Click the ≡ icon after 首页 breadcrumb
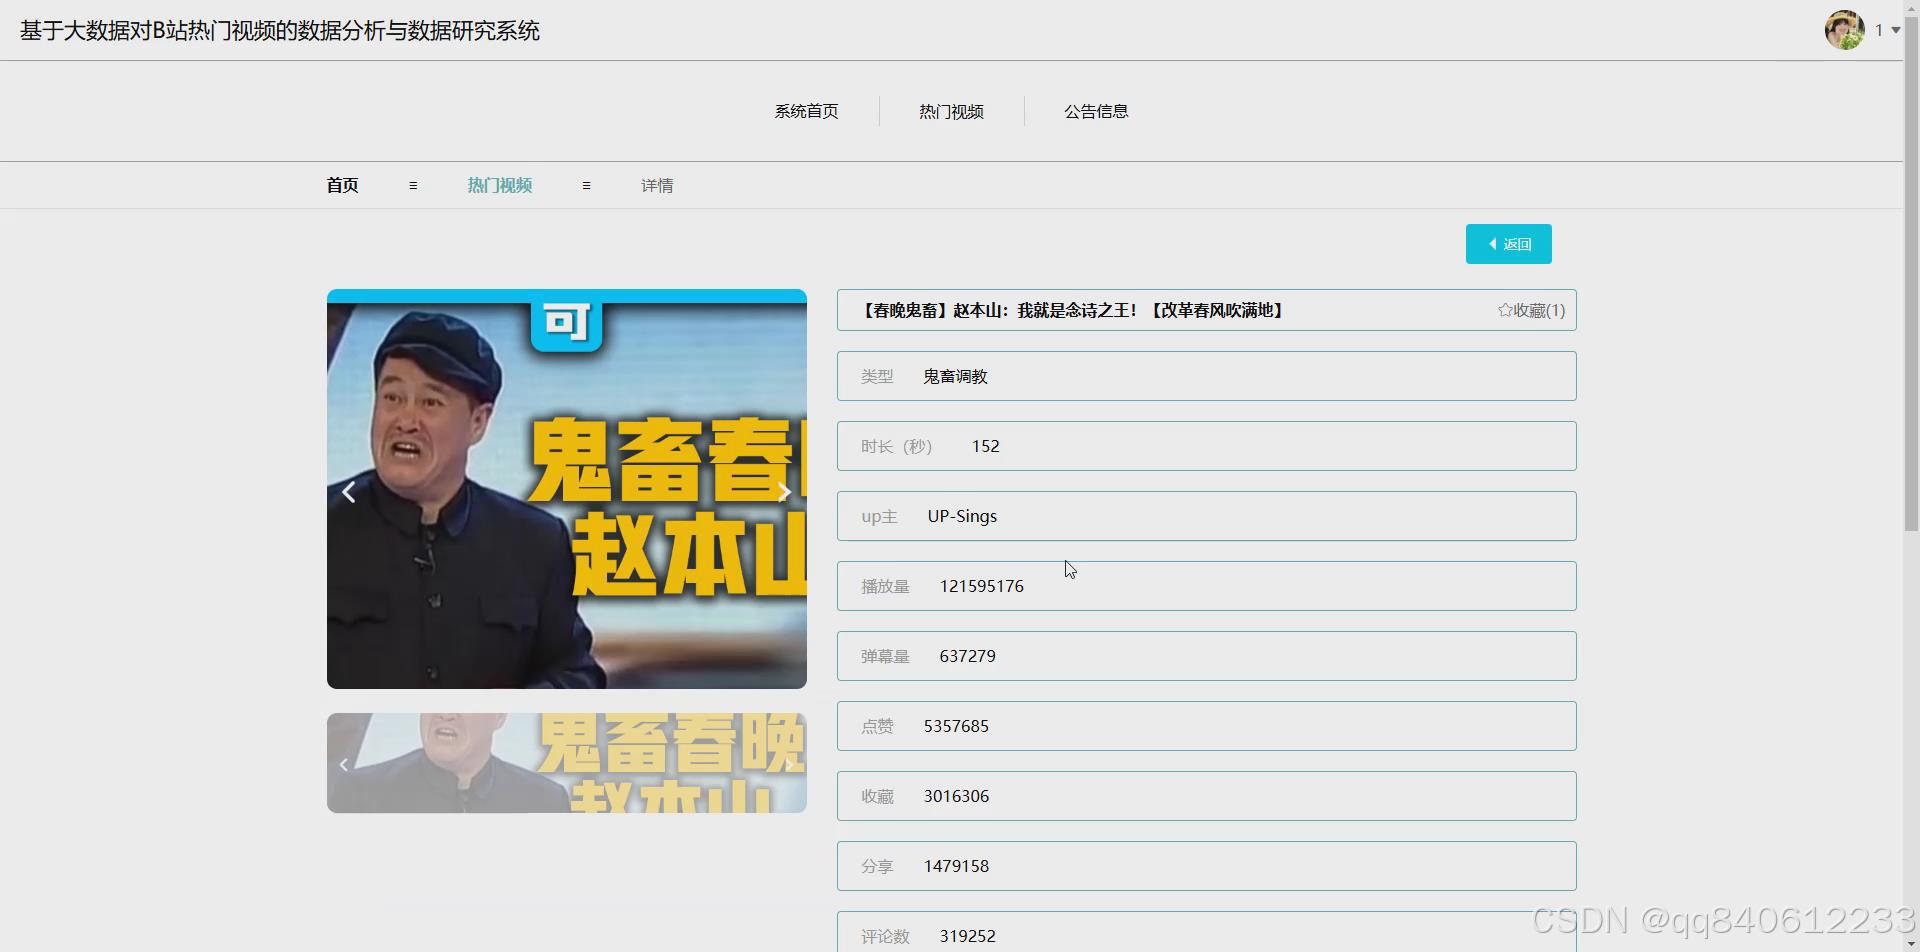Screen dimensions: 1920x952 (413, 185)
